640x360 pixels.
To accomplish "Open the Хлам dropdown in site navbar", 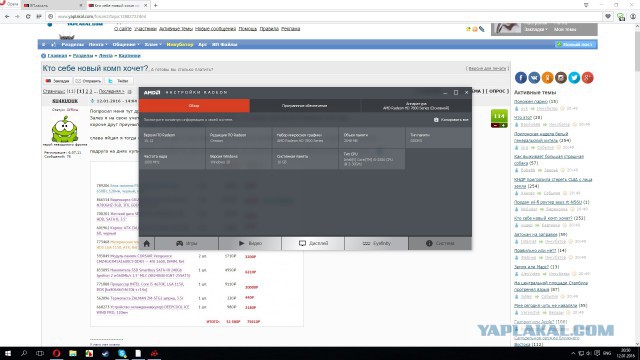I will (153, 44).
